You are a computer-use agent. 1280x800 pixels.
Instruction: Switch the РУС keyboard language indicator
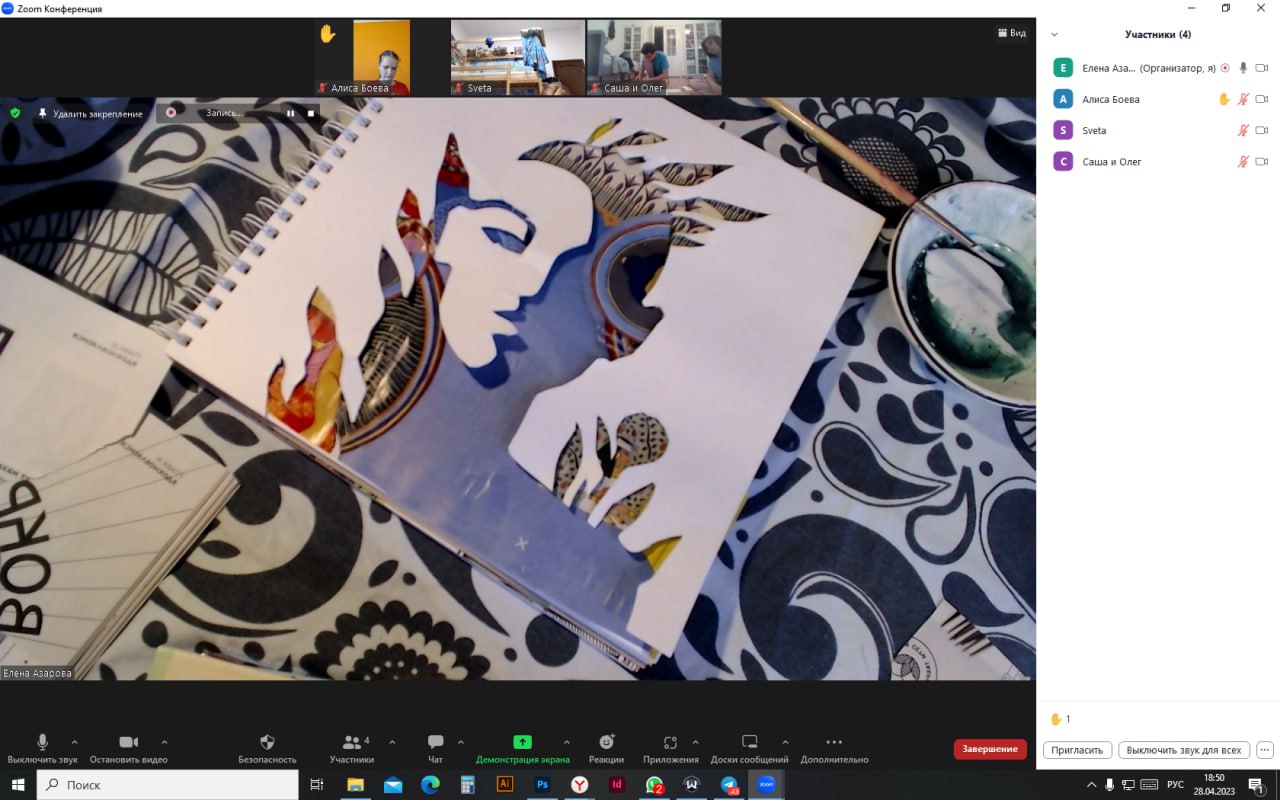(1176, 784)
